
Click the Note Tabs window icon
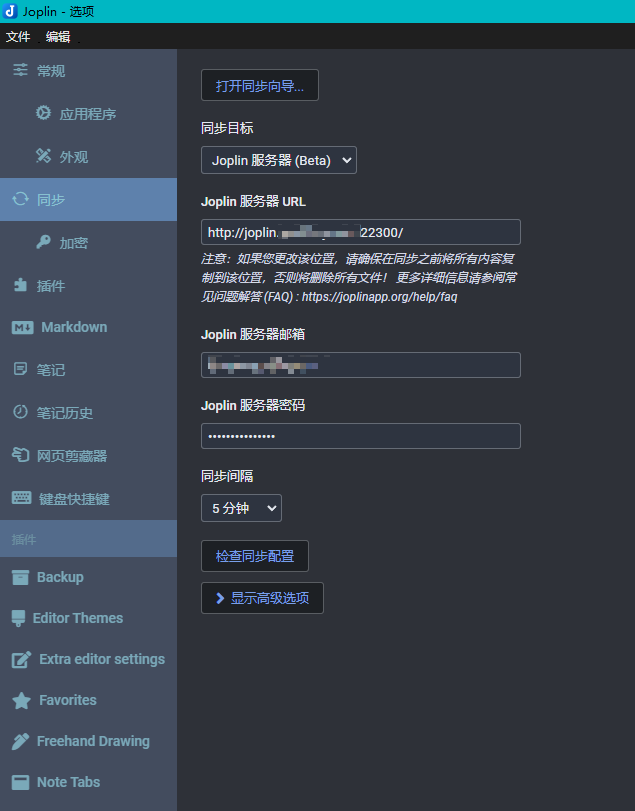pyautogui.click(x=20, y=782)
